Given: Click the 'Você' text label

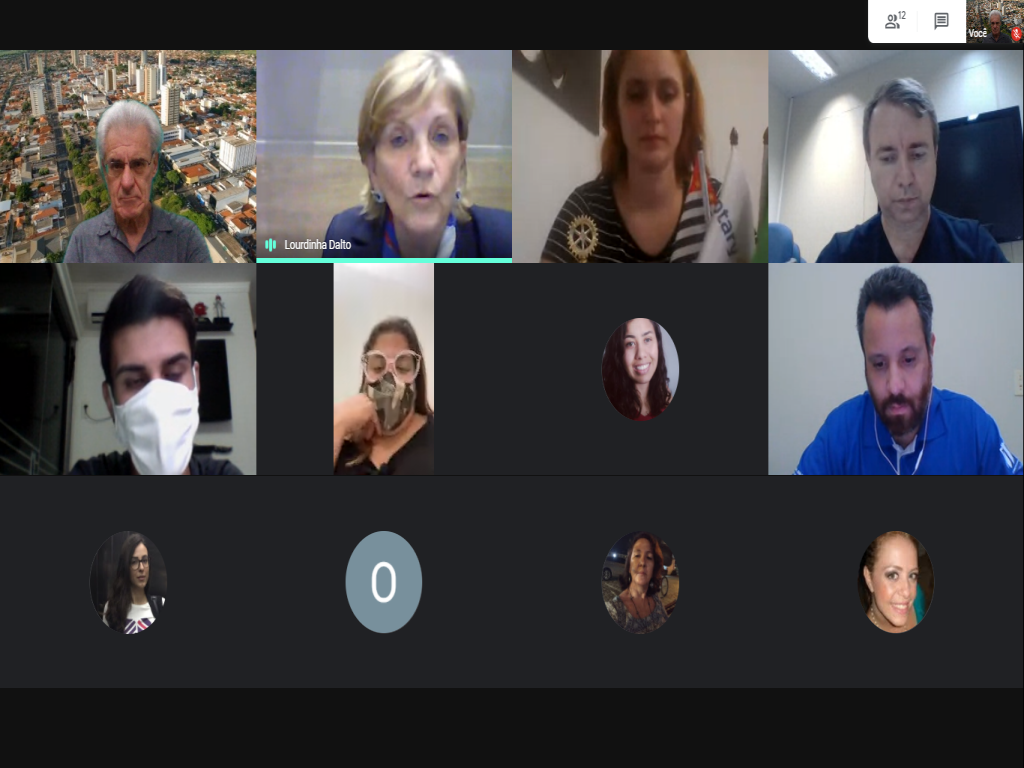Looking at the screenshot, I should 978,33.
